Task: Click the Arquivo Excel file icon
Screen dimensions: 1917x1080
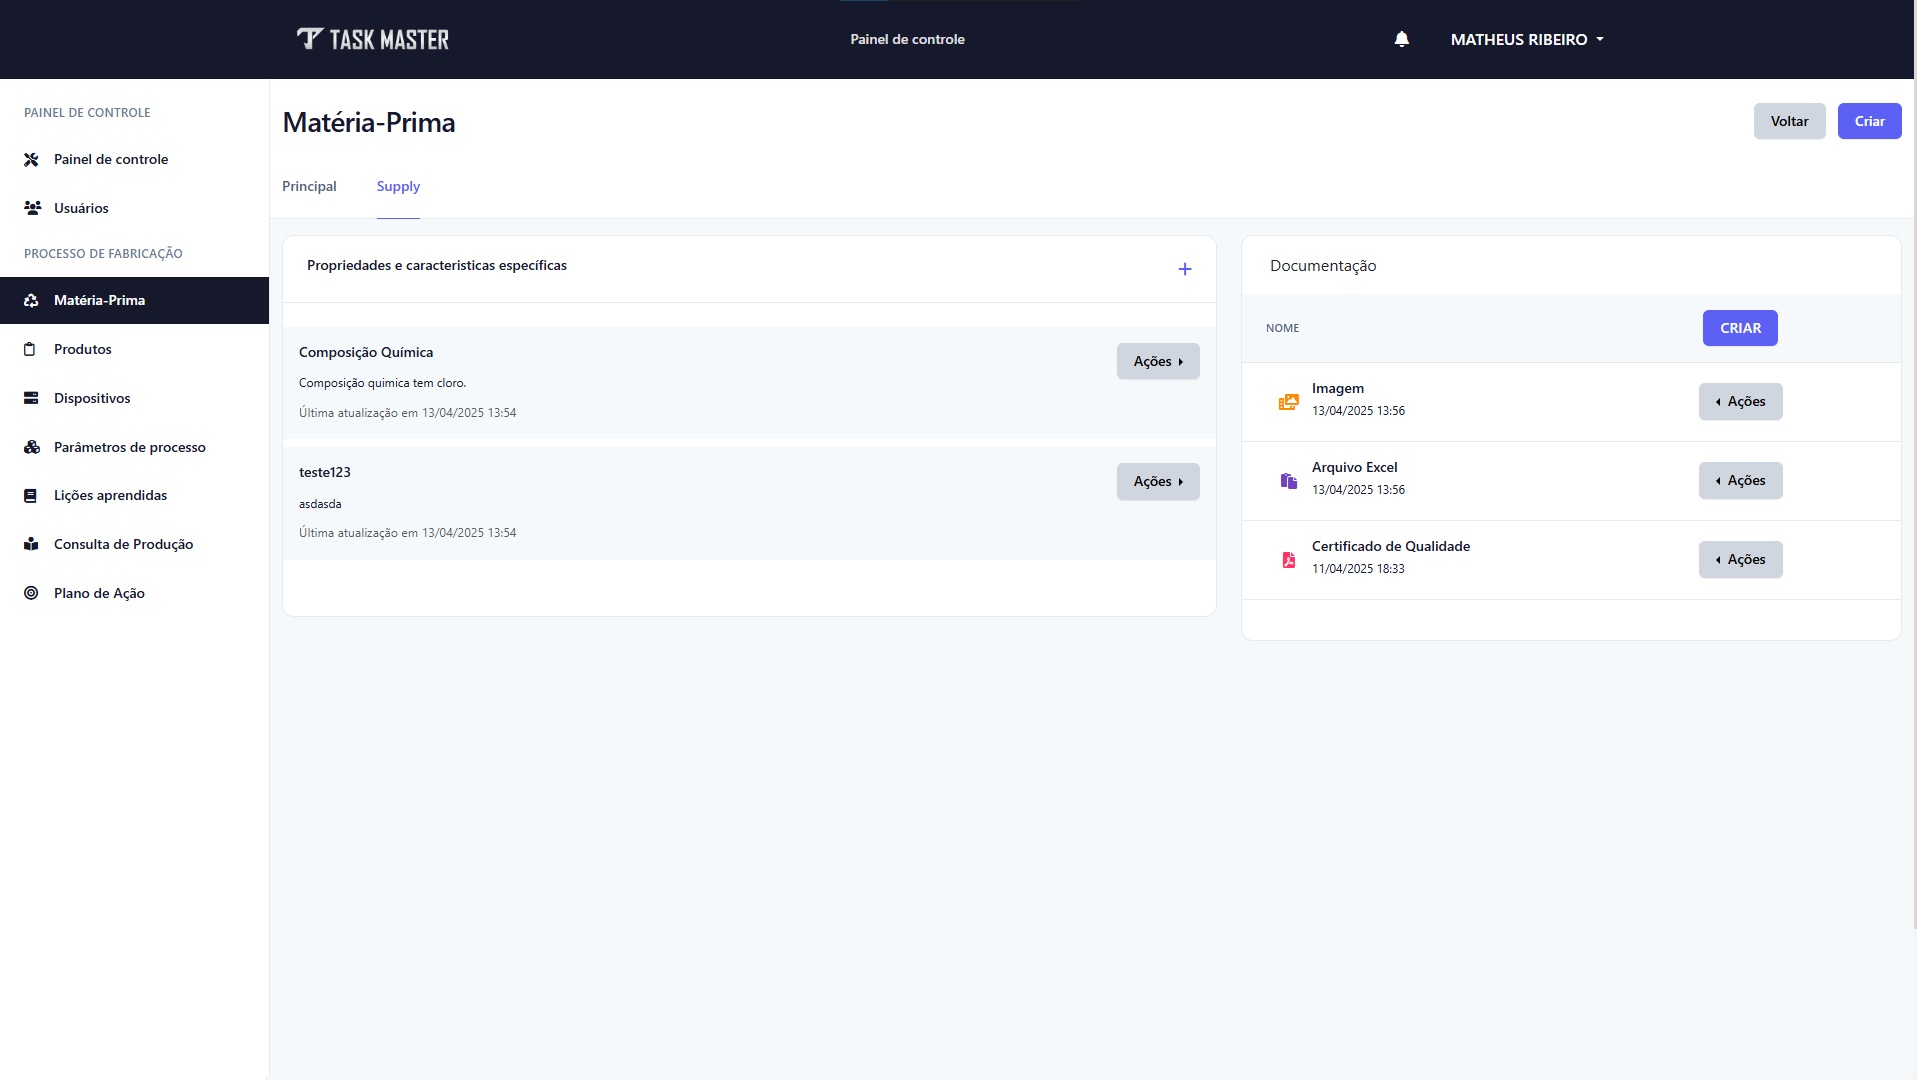Action: point(1288,481)
